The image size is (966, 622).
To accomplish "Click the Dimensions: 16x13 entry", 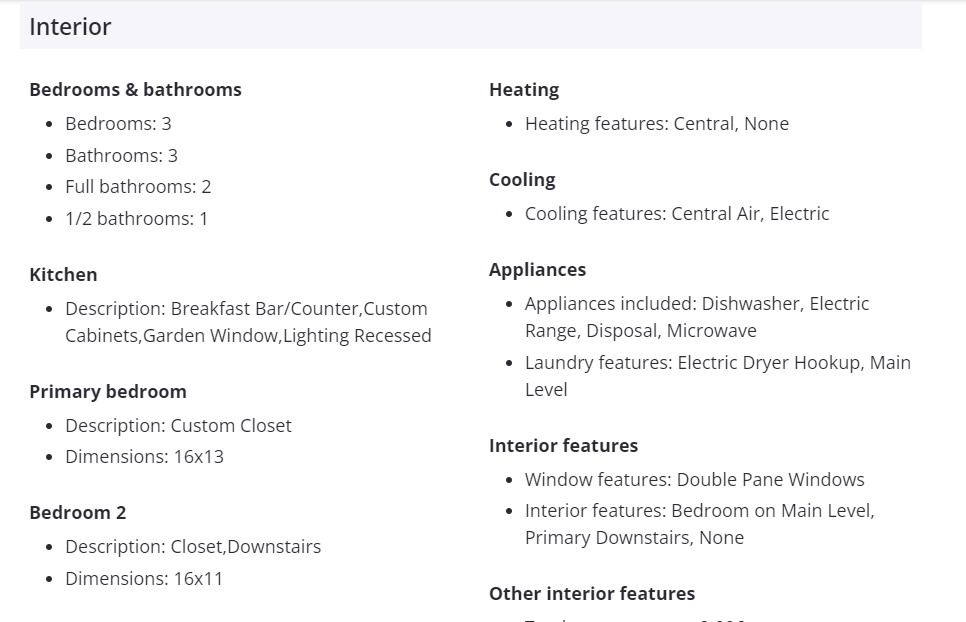I will 144,457.
